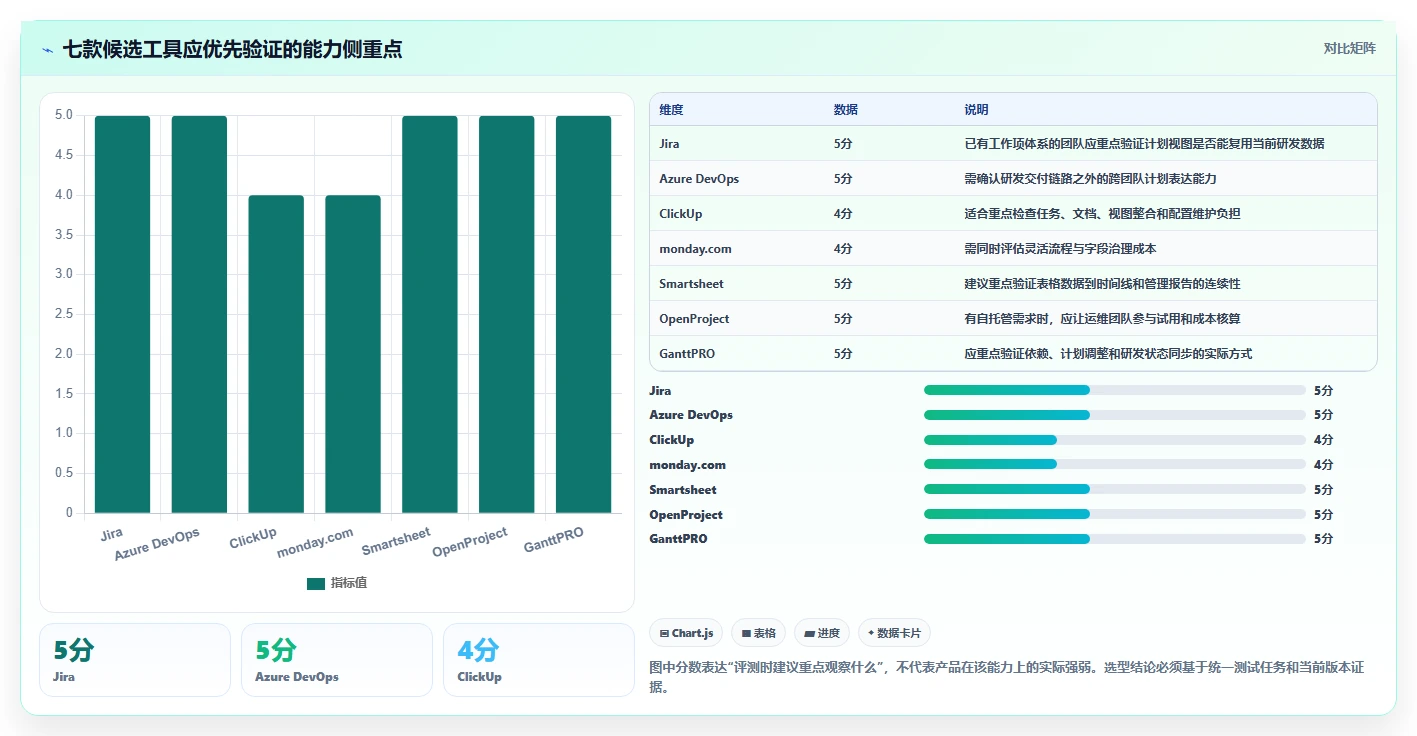Select the Chart.js tag chip
The image size is (1417, 736).
pos(686,633)
